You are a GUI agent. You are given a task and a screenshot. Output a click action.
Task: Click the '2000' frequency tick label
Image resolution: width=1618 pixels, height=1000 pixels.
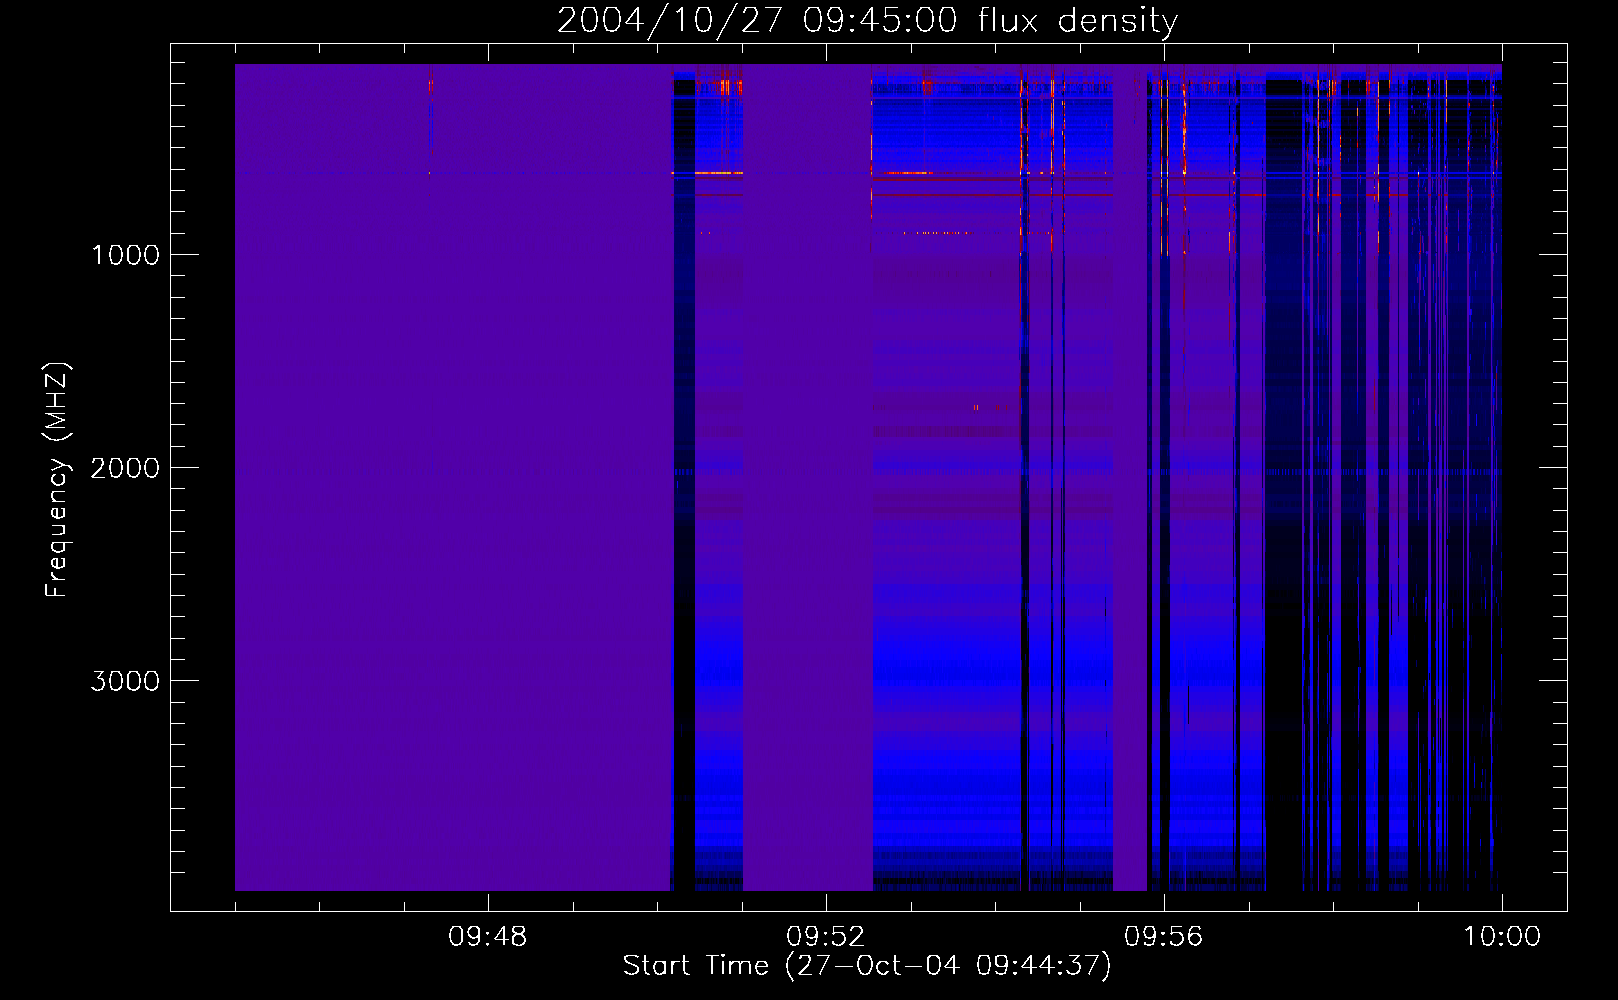pyautogui.click(x=125, y=468)
